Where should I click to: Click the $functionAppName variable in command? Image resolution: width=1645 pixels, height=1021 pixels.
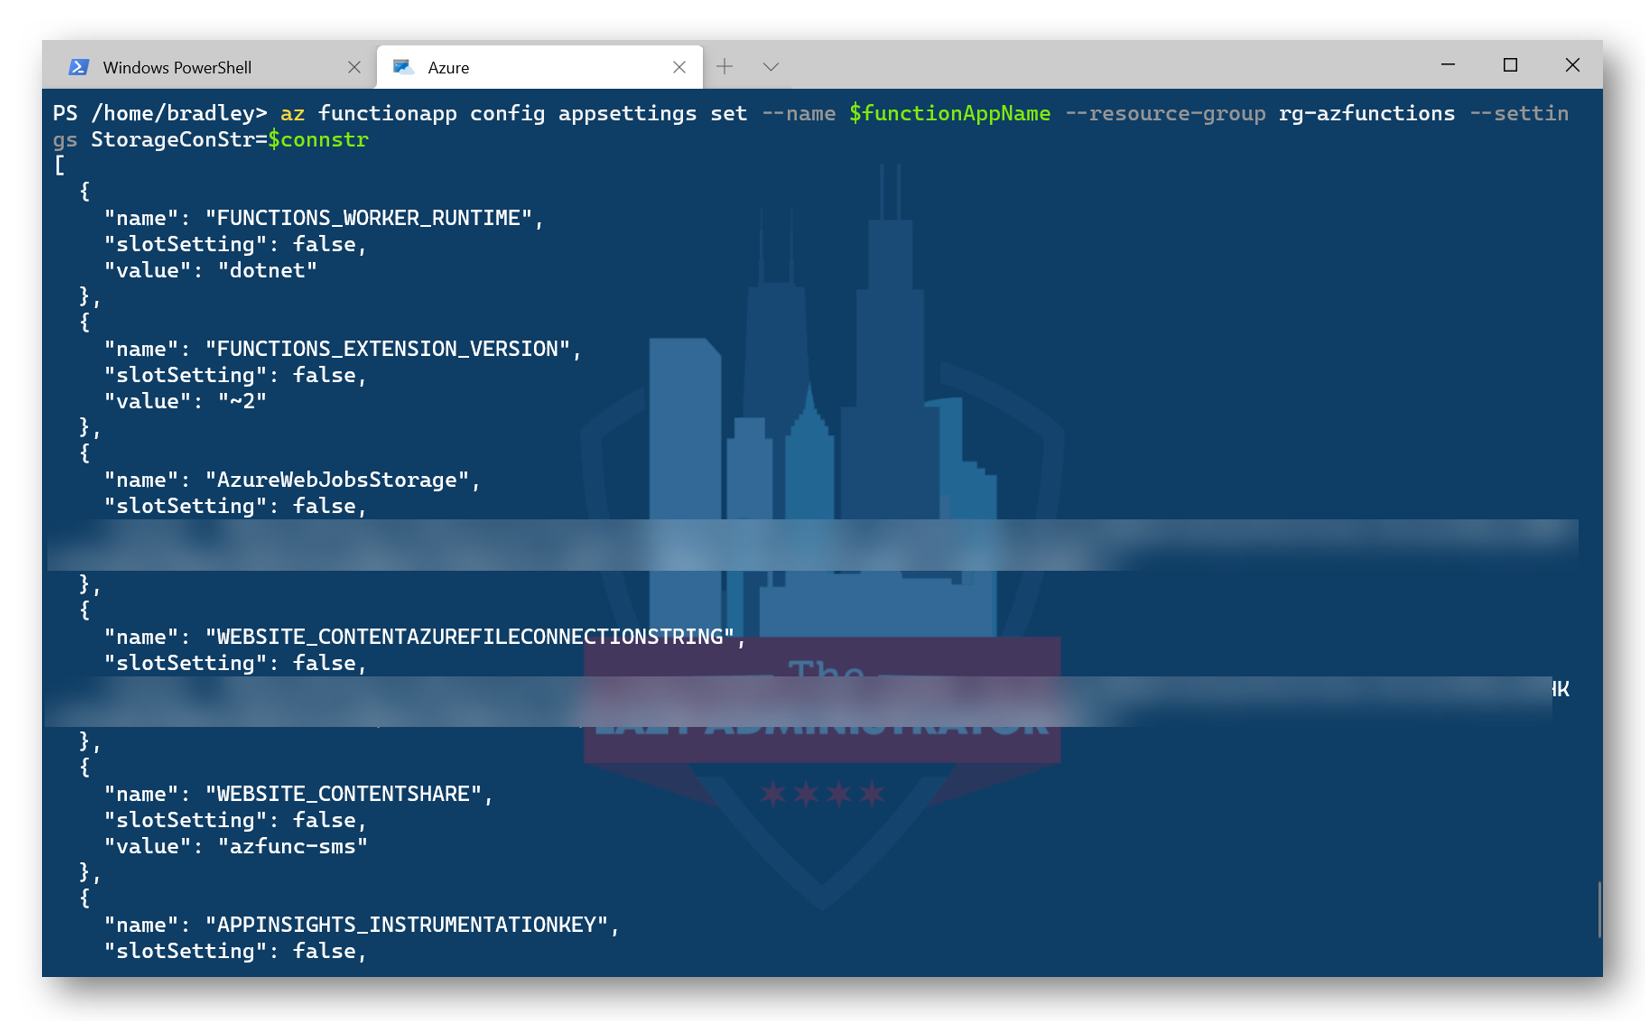click(x=950, y=113)
